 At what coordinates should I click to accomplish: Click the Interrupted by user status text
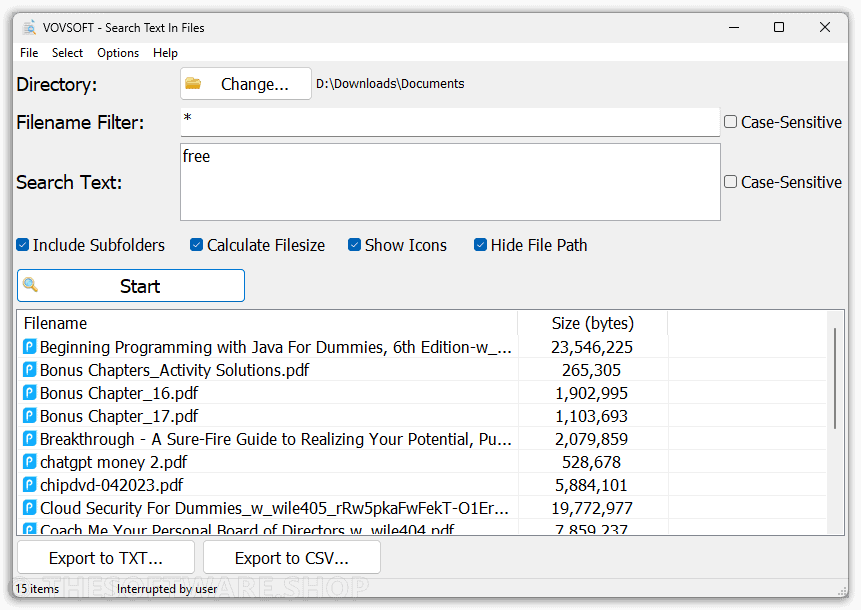[x=167, y=589]
